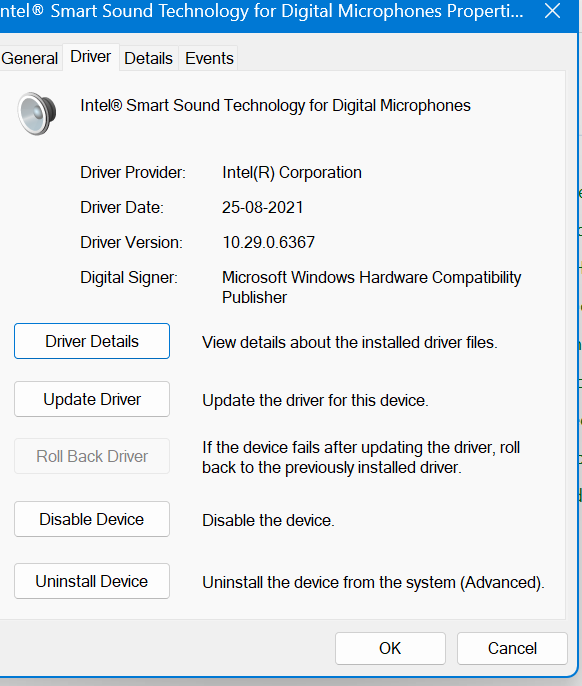This screenshot has width=582, height=686.
Task: Click the driver version value 10.29.0.6367
Action: [269, 242]
